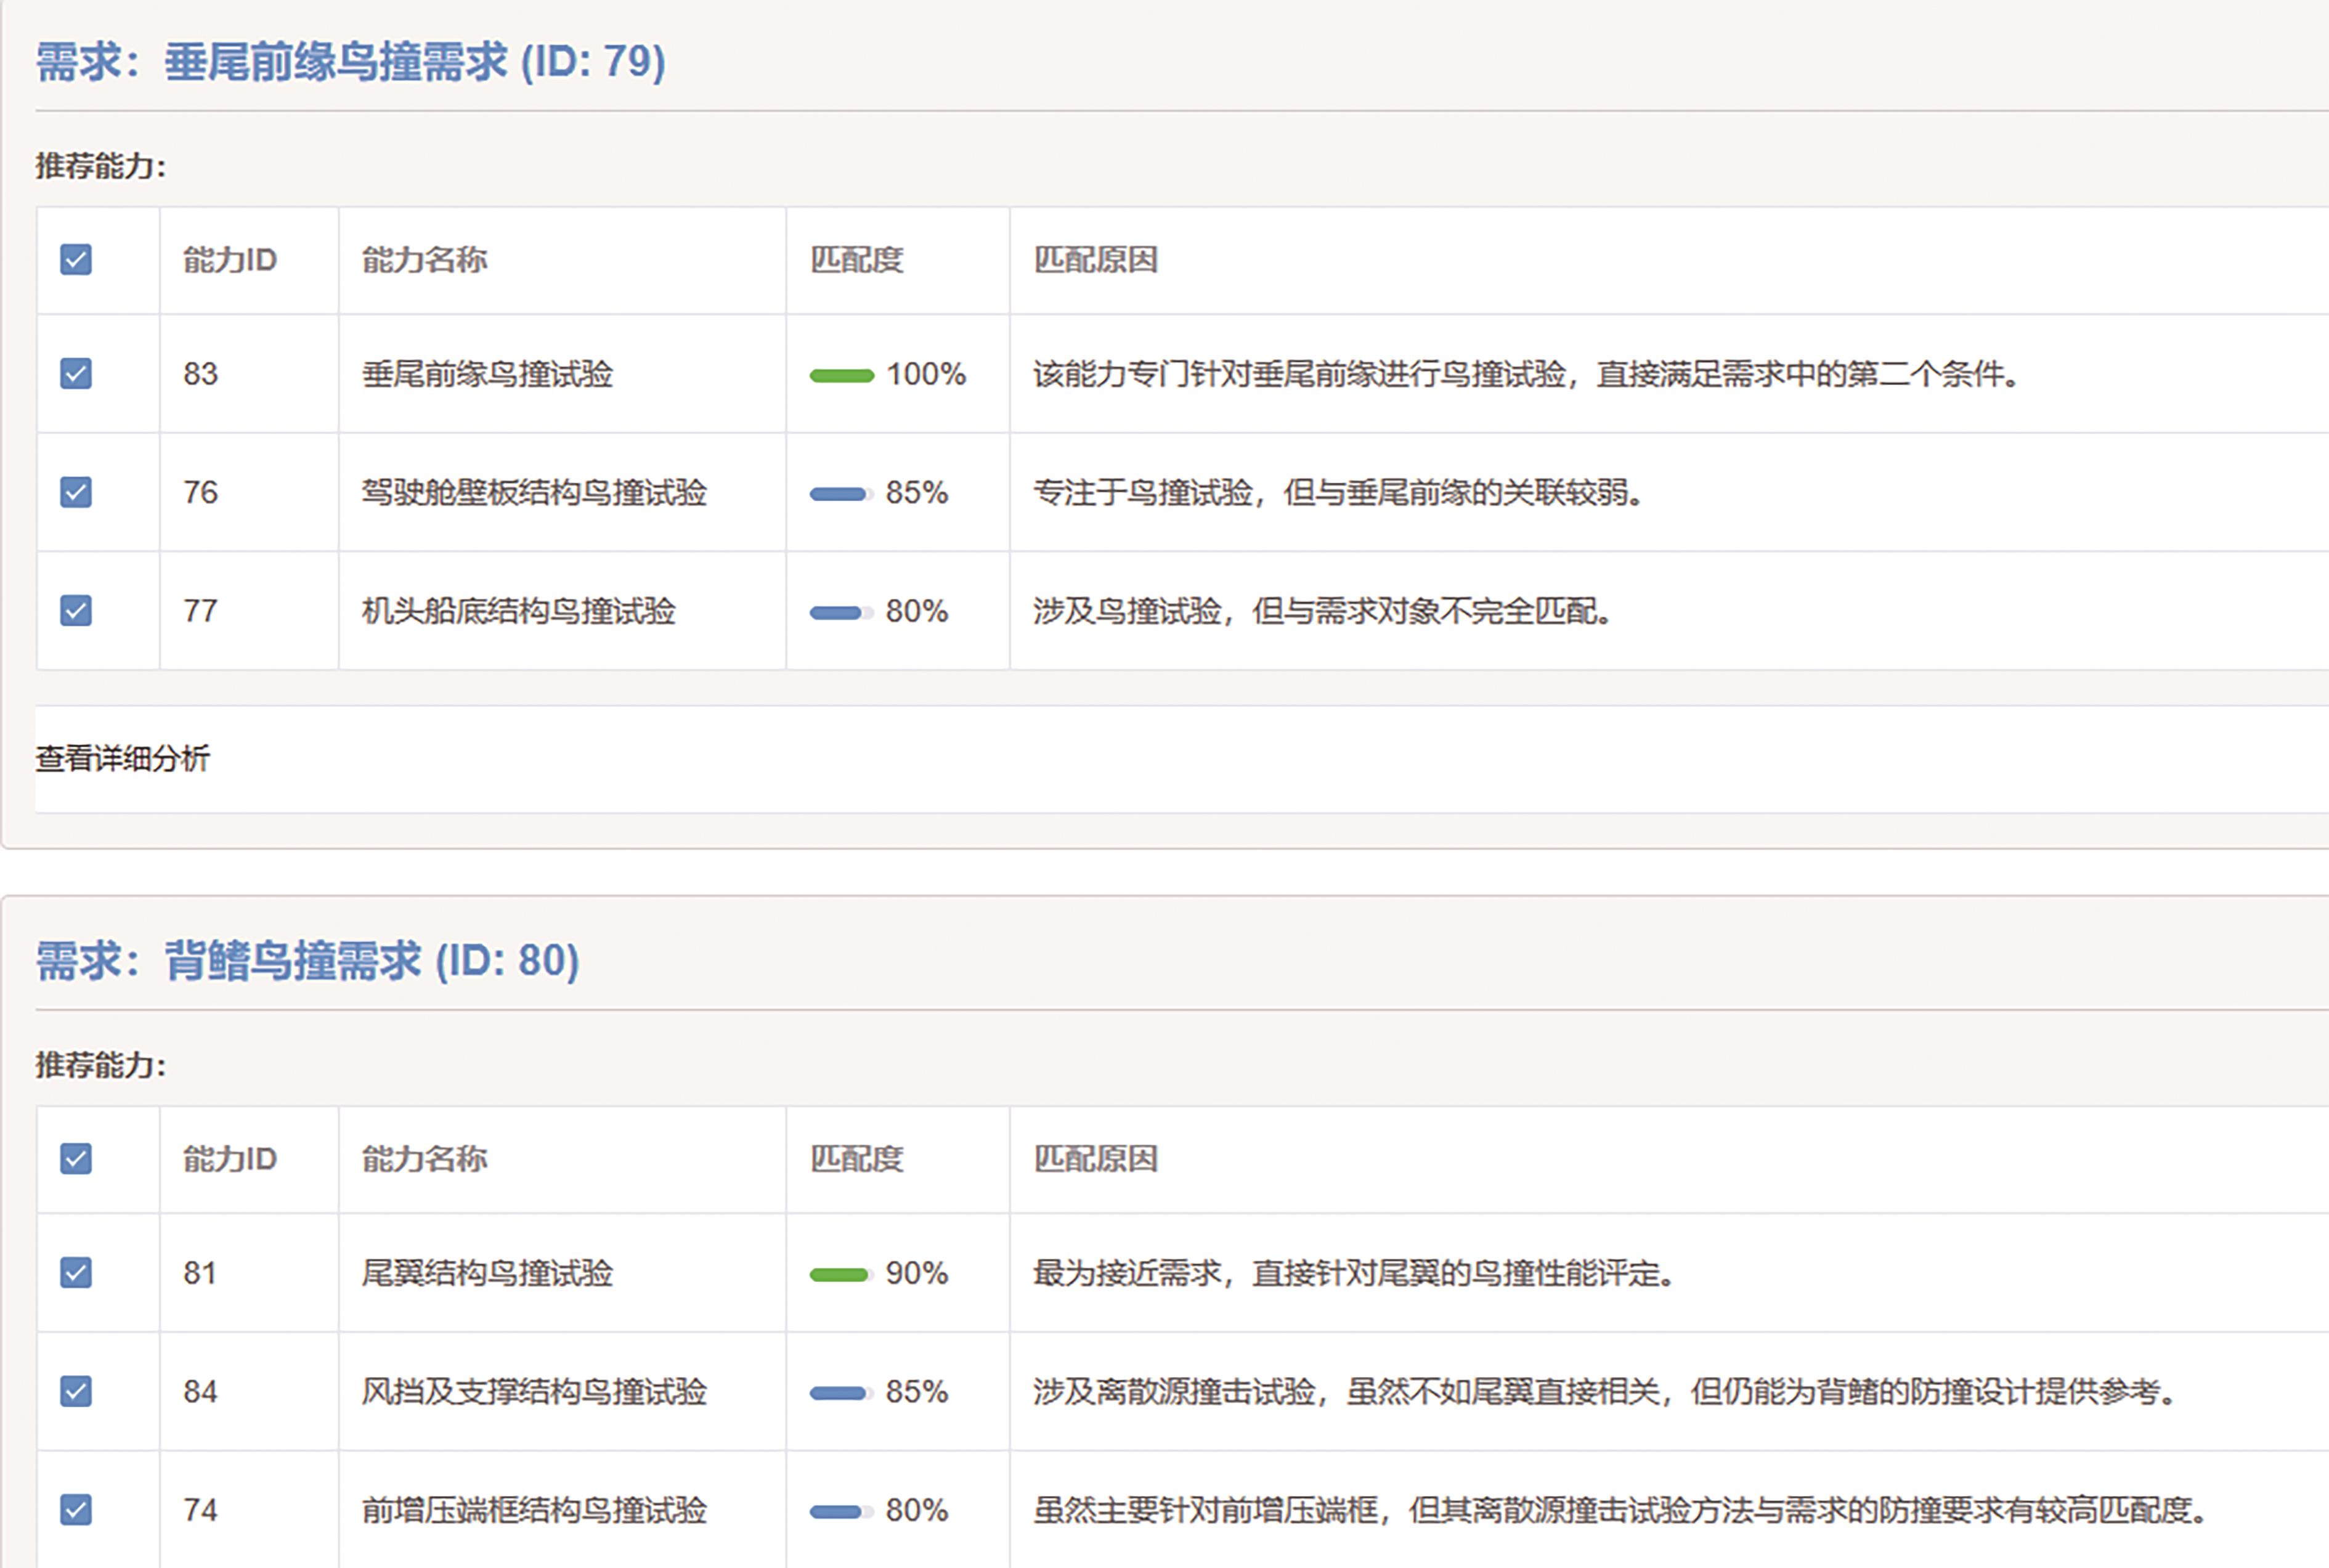
Task: Click 风挡及支撑结构鸟撞试验 capability name
Action: (x=534, y=1391)
